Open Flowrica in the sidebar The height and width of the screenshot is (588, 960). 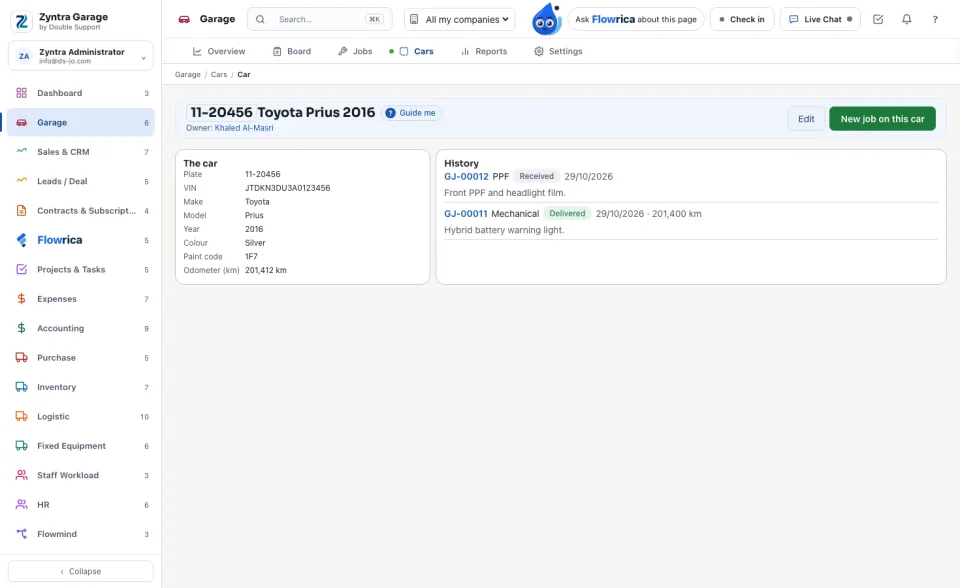click(81, 240)
